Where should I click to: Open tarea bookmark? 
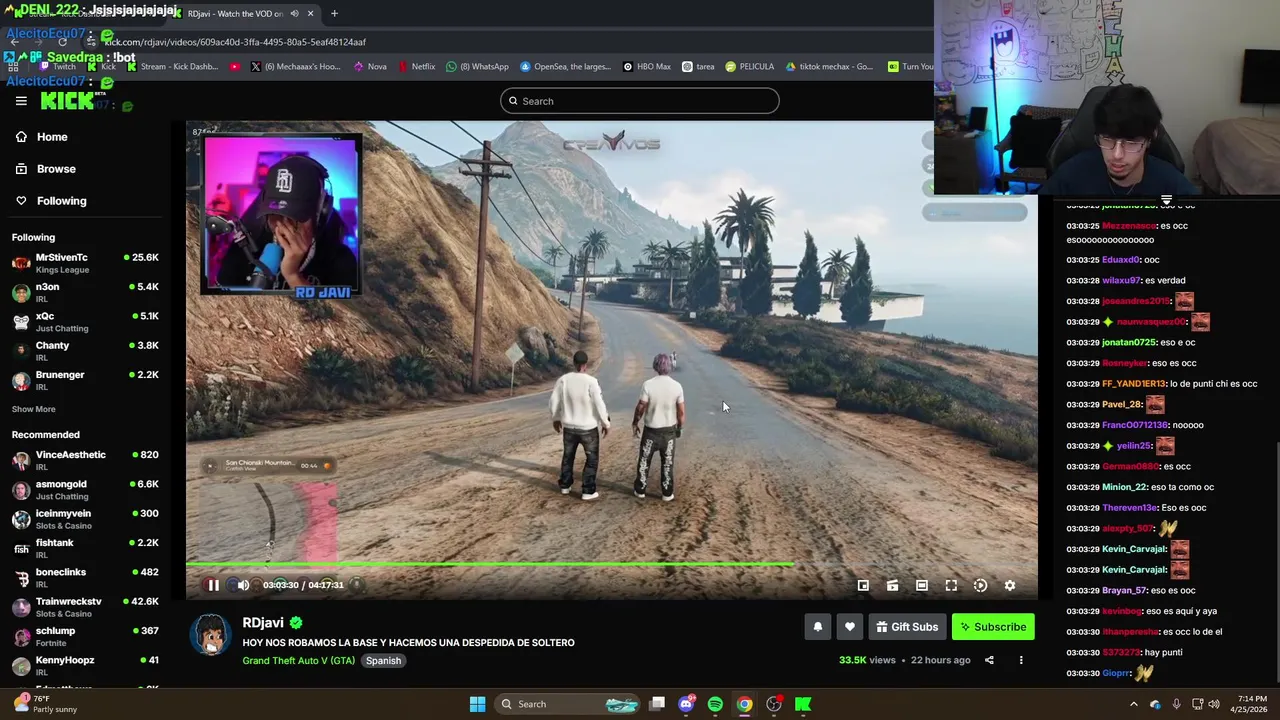point(698,66)
